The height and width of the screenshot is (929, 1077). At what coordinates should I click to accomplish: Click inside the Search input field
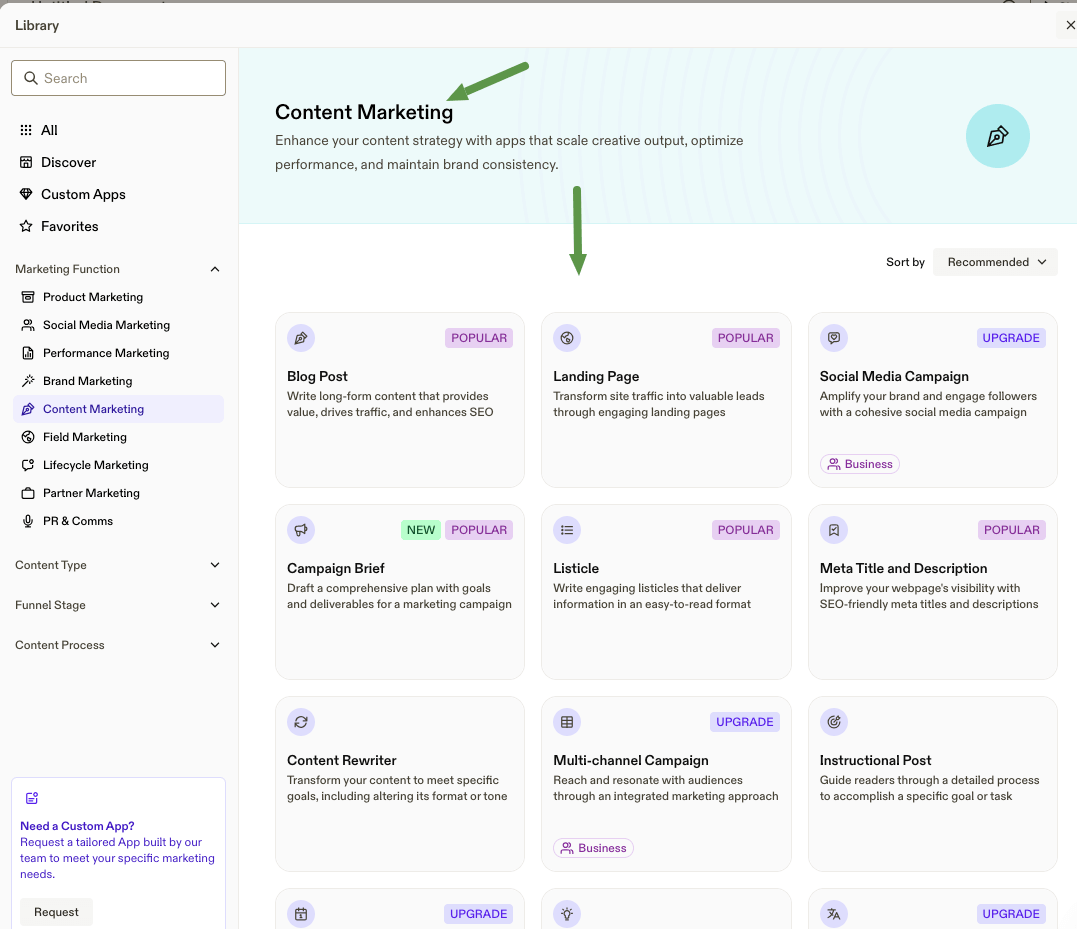point(118,78)
